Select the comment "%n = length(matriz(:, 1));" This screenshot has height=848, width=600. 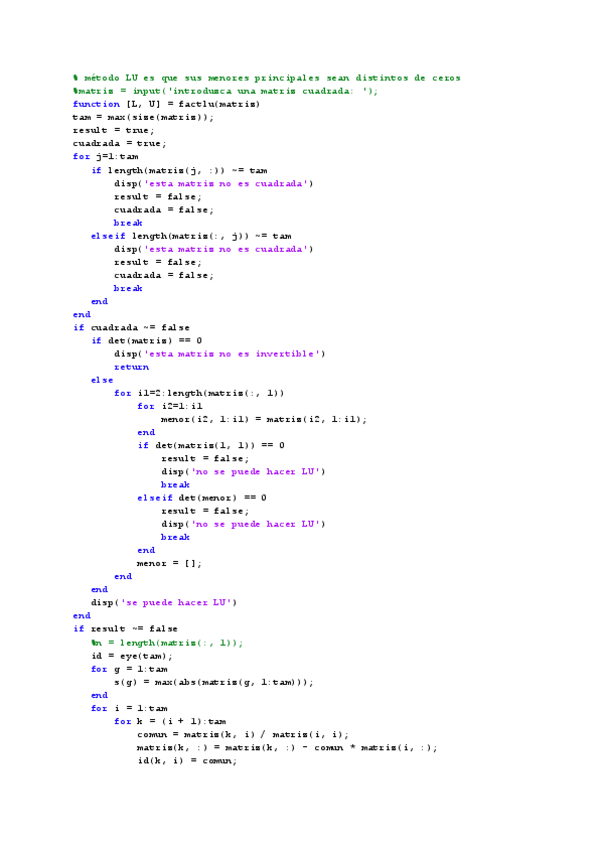tap(167, 643)
